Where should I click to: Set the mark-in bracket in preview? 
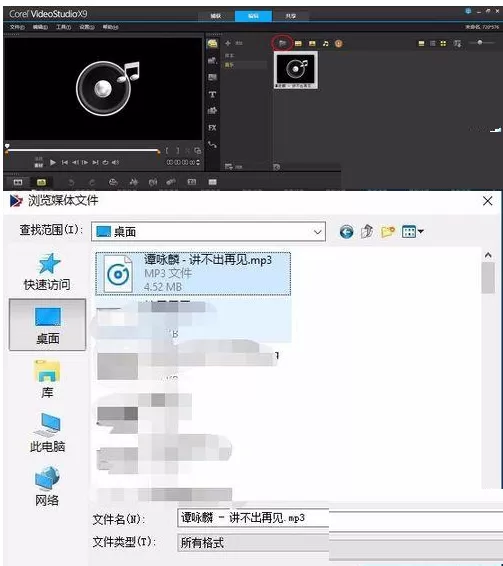tap(167, 151)
